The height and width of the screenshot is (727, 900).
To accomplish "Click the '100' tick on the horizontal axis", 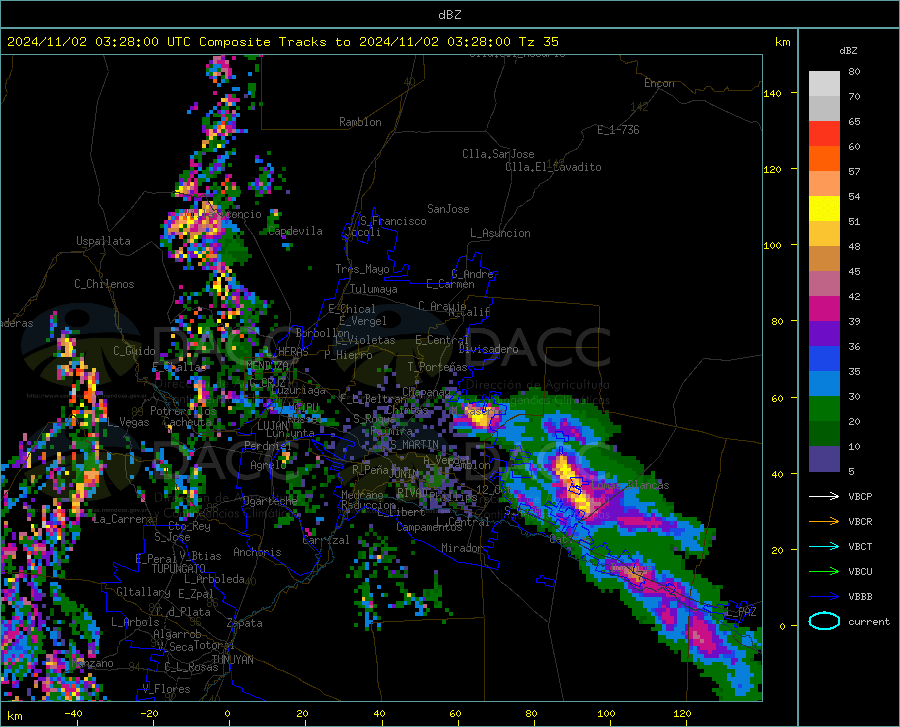I will click(x=606, y=713).
